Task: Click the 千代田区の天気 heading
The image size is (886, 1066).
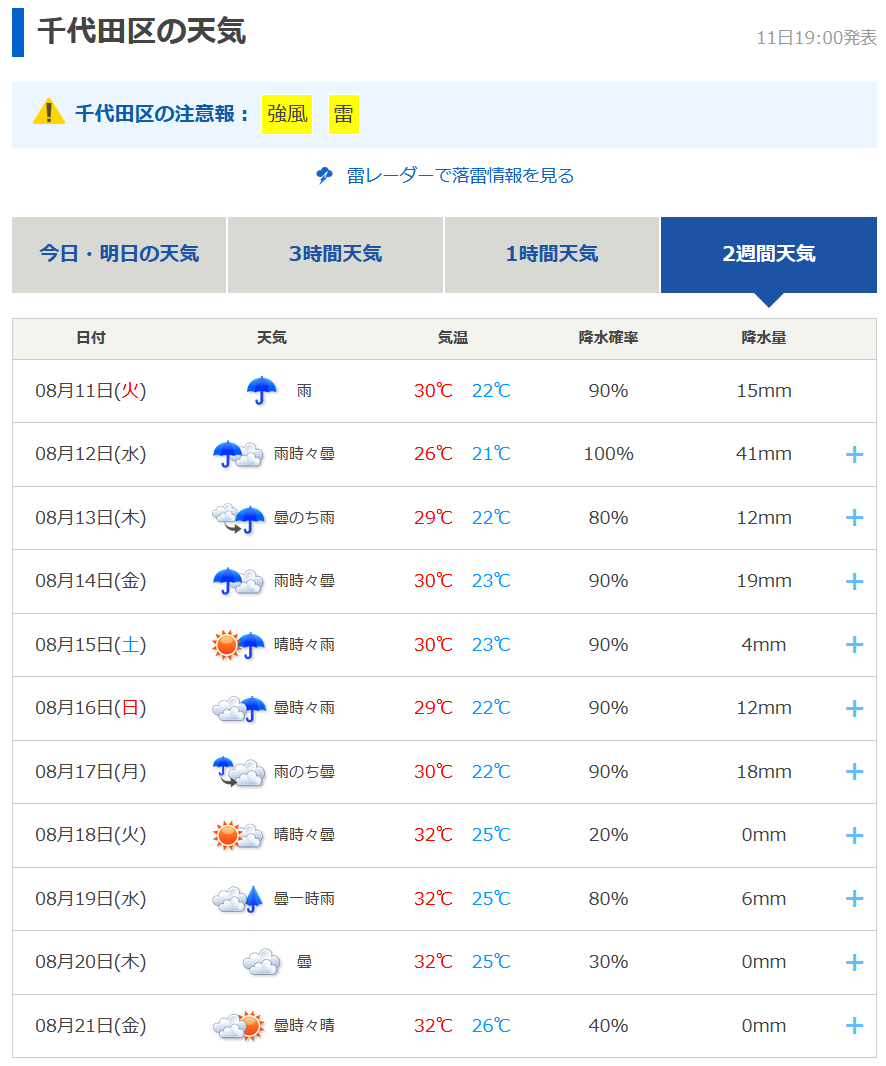Action: pos(141,31)
